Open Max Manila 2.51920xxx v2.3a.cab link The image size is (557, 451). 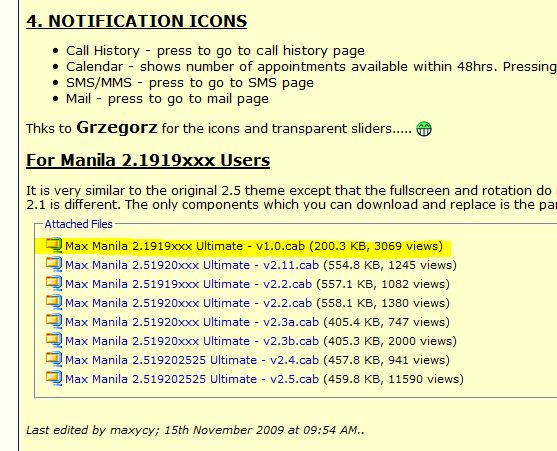(192, 322)
